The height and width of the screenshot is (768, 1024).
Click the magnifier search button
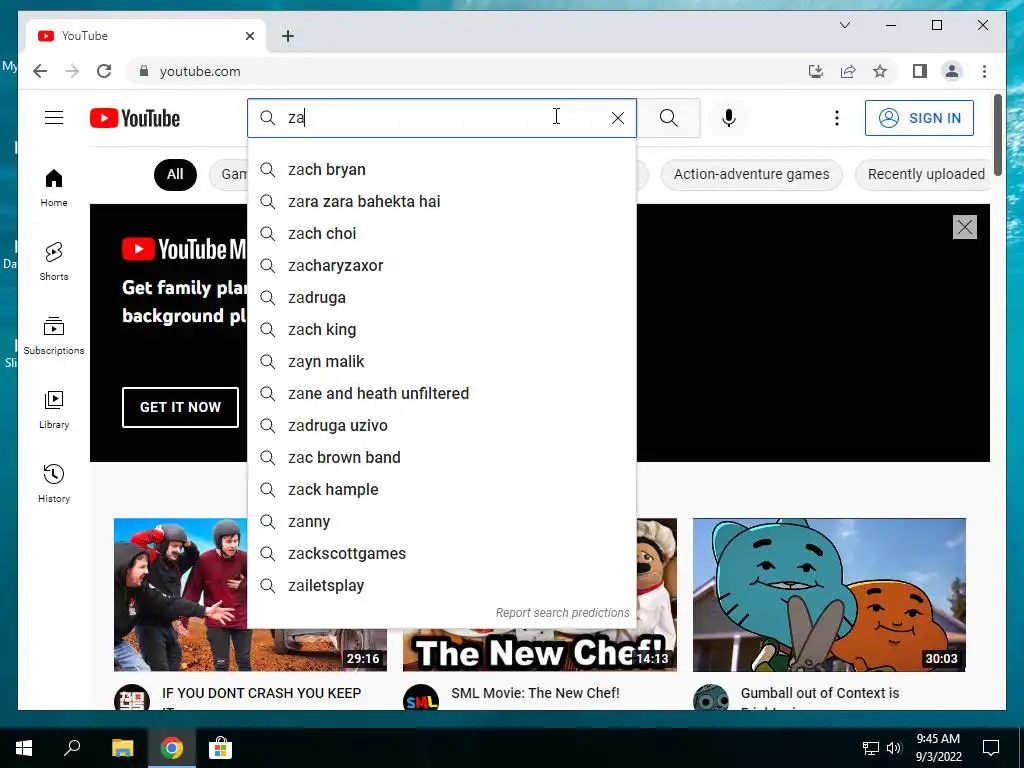coord(669,118)
